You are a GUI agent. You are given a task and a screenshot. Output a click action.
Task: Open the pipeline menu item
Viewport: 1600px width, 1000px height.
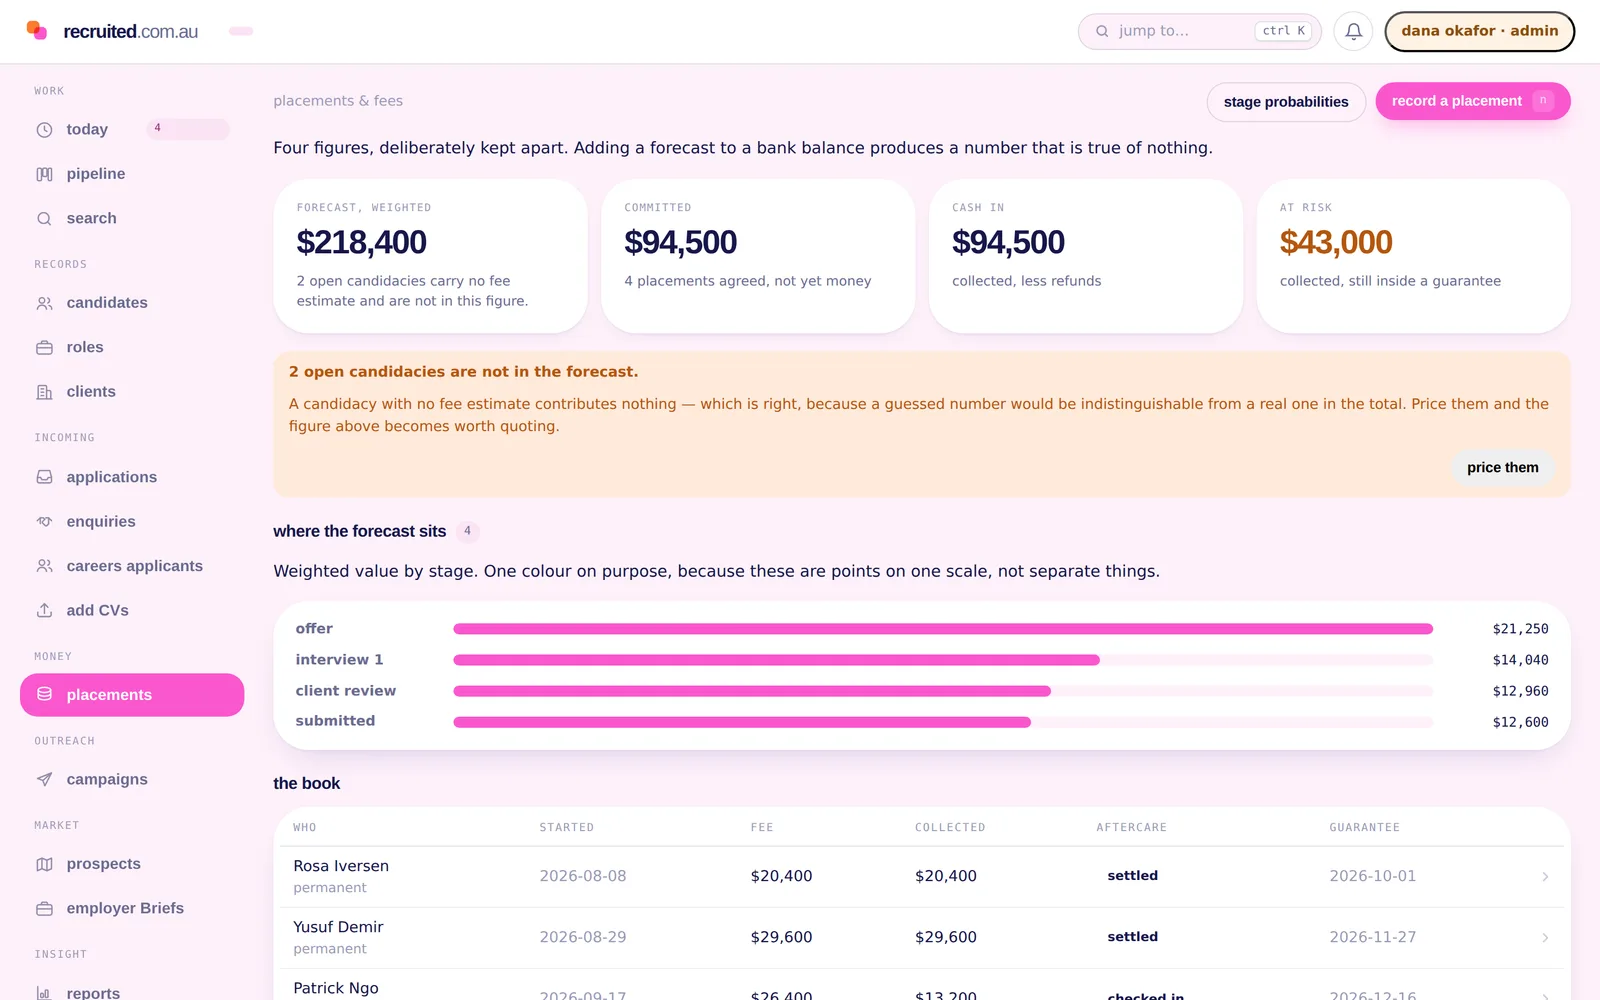132,174
